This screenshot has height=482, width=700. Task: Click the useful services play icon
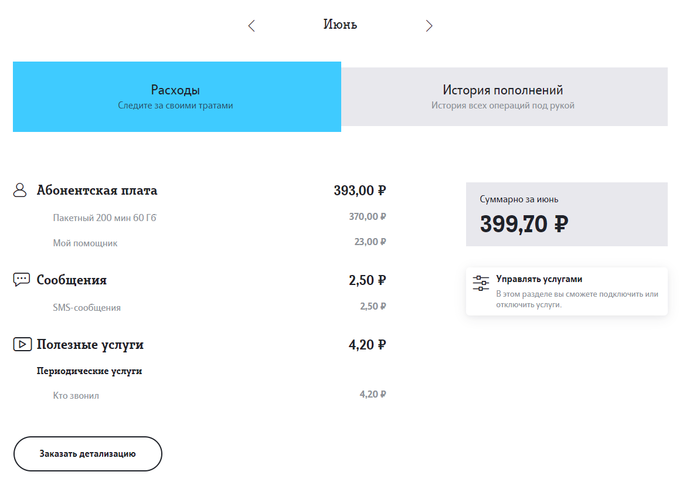coord(21,344)
